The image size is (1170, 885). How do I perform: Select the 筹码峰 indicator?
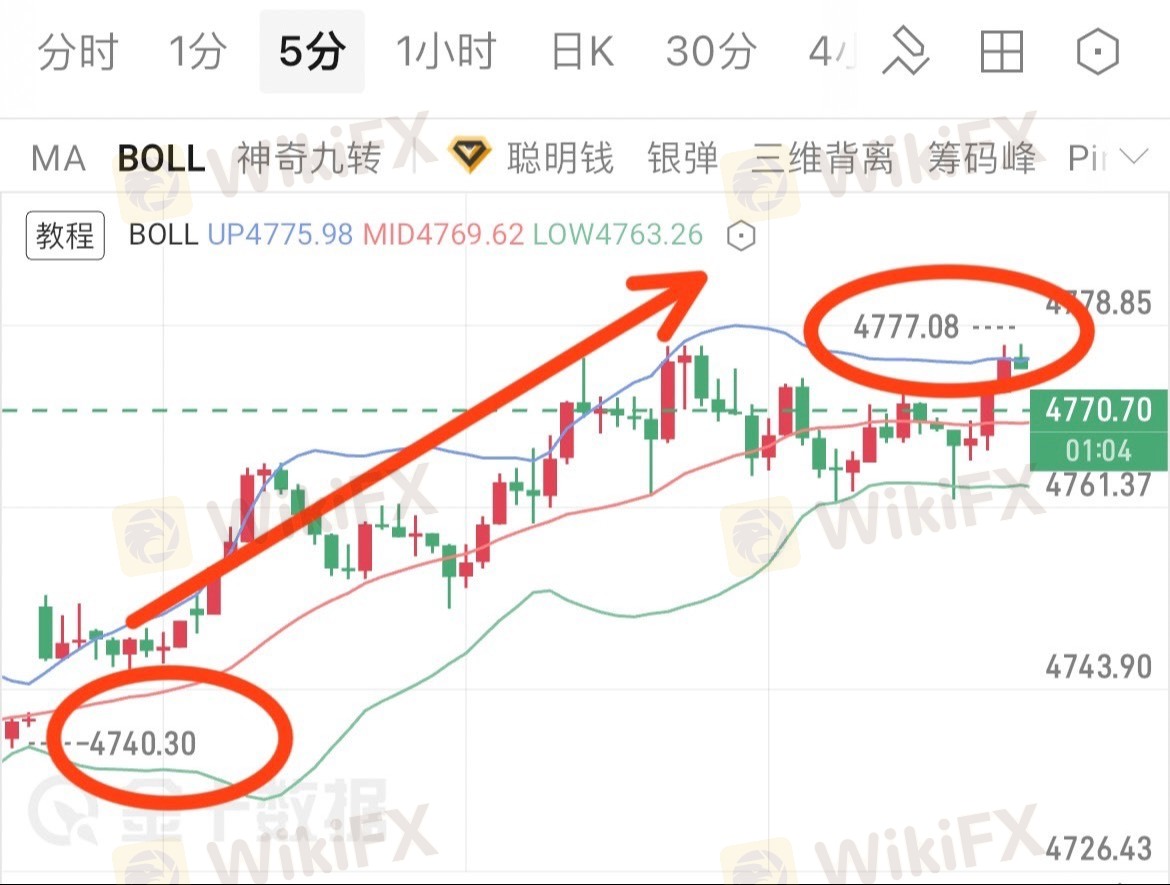(x=982, y=158)
